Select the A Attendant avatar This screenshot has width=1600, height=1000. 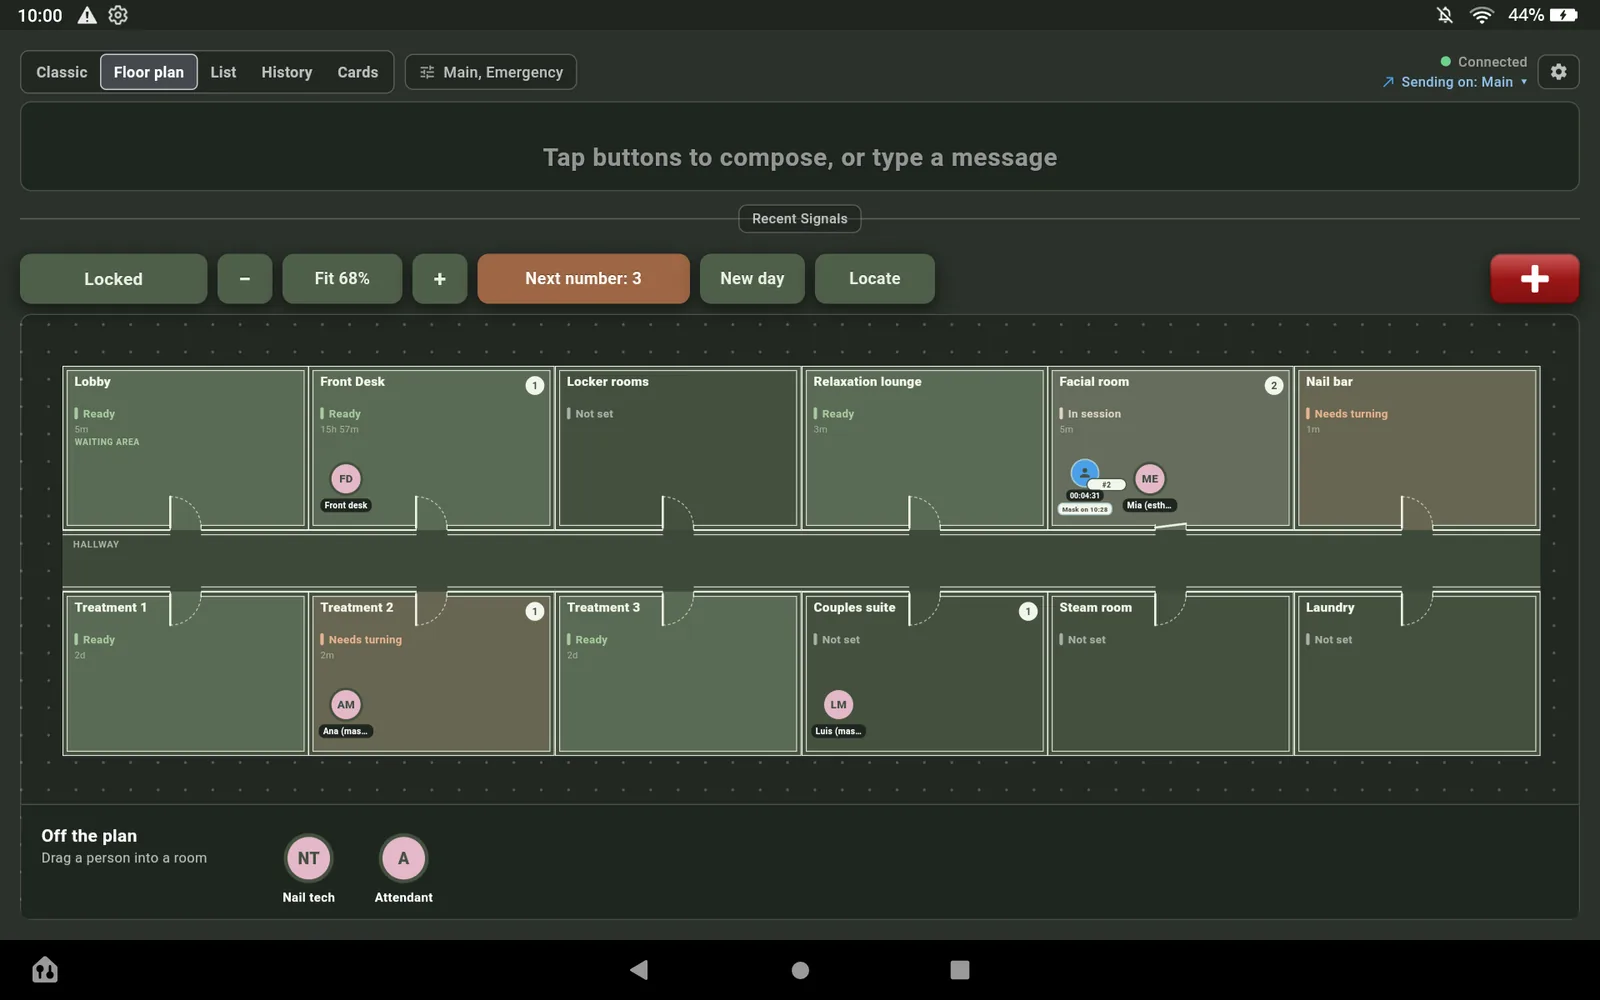coord(403,858)
